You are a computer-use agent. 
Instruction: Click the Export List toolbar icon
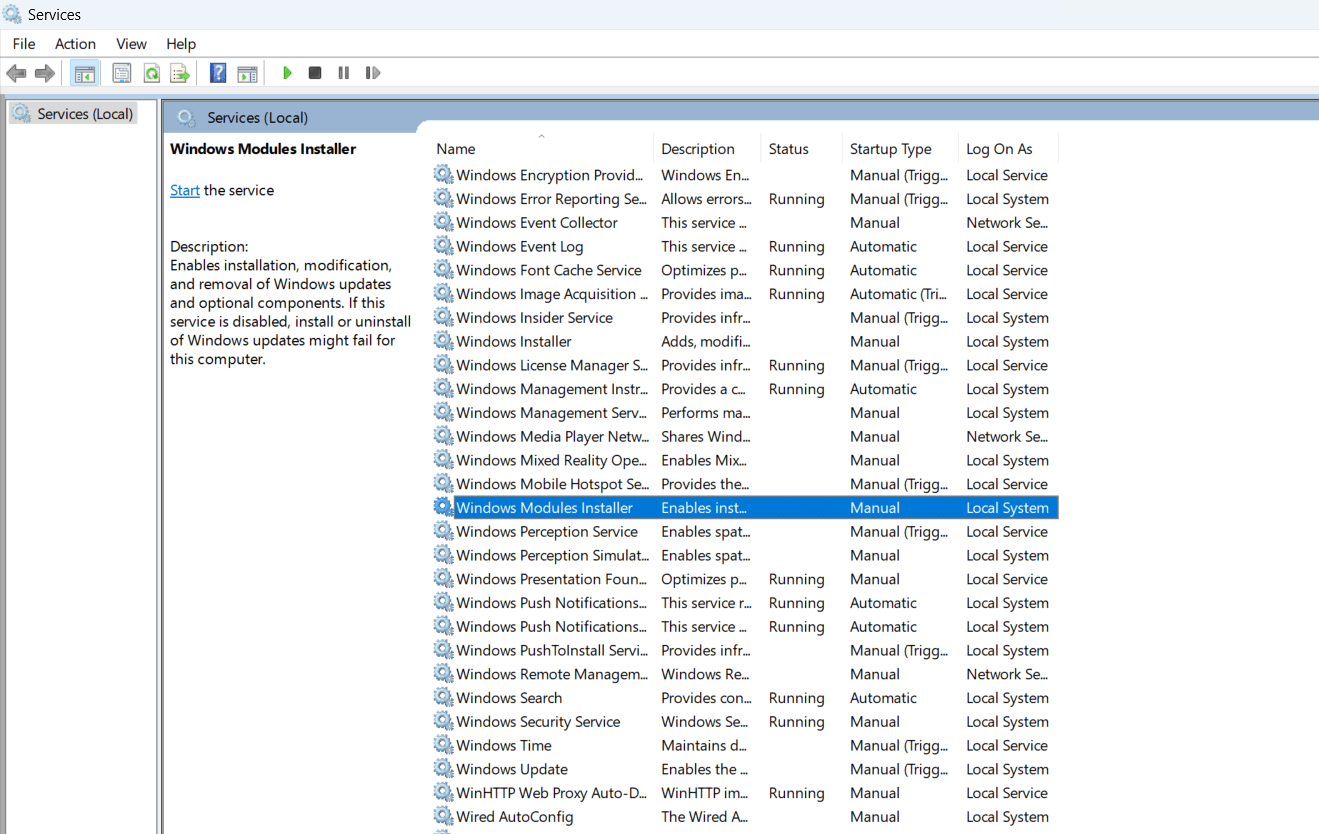[180, 73]
